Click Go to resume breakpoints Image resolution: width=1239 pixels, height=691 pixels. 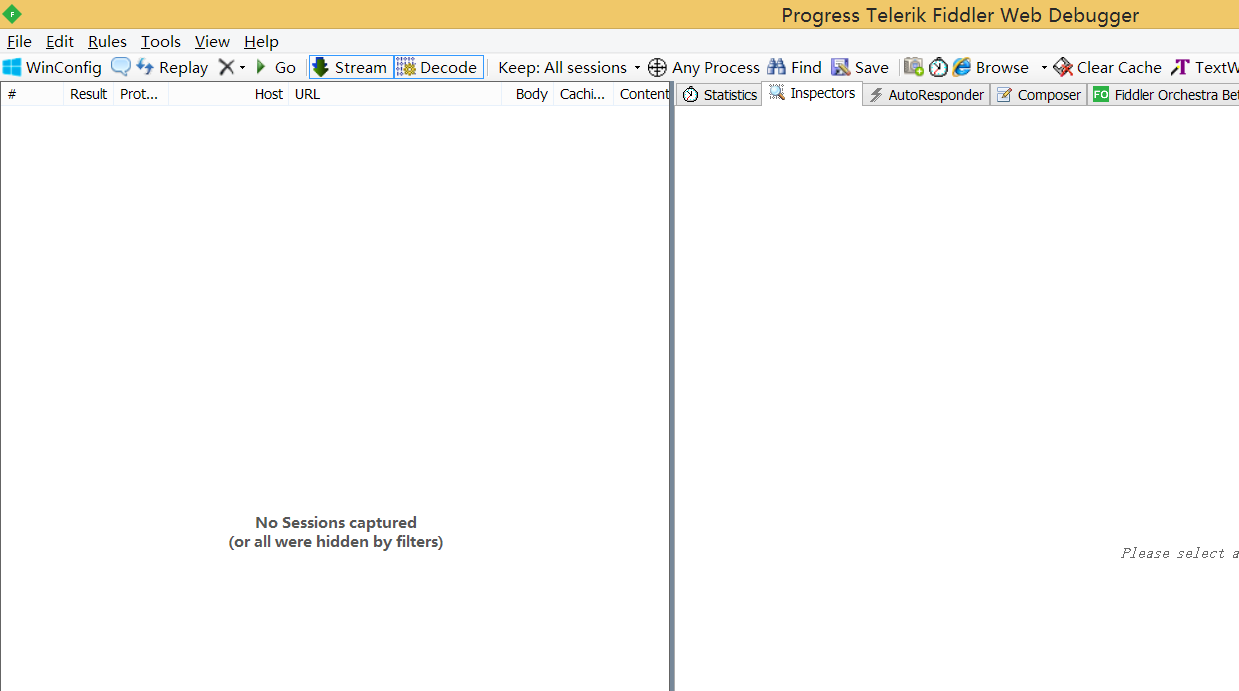(x=275, y=67)
